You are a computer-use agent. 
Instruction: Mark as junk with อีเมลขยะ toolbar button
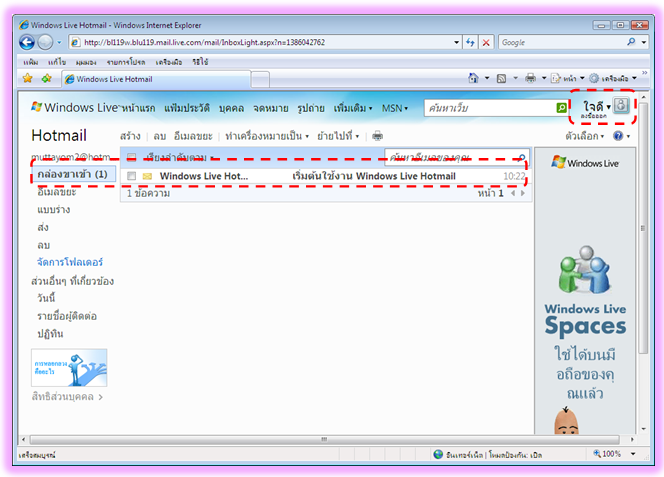pyautogui.click(x=193, y=136)
